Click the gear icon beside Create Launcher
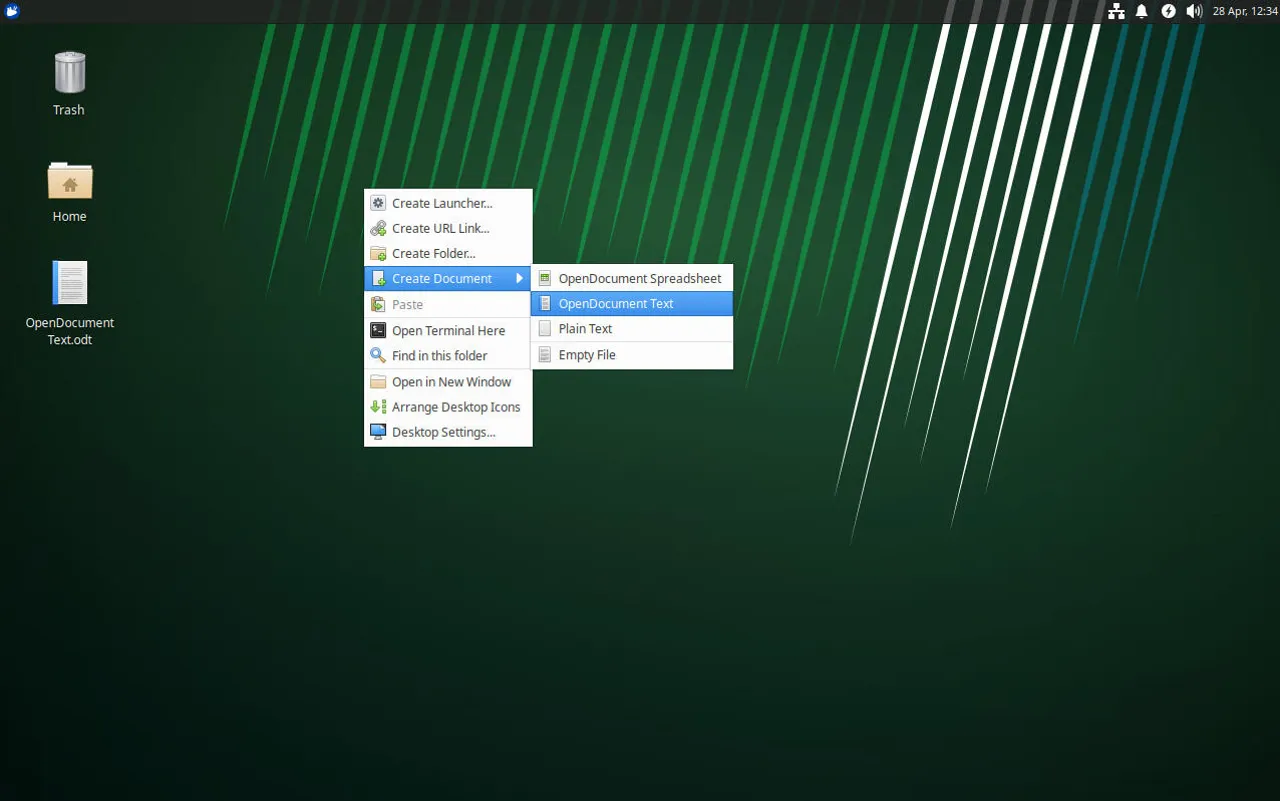The width and height of the screenshot is (1280, 801). 378,203
